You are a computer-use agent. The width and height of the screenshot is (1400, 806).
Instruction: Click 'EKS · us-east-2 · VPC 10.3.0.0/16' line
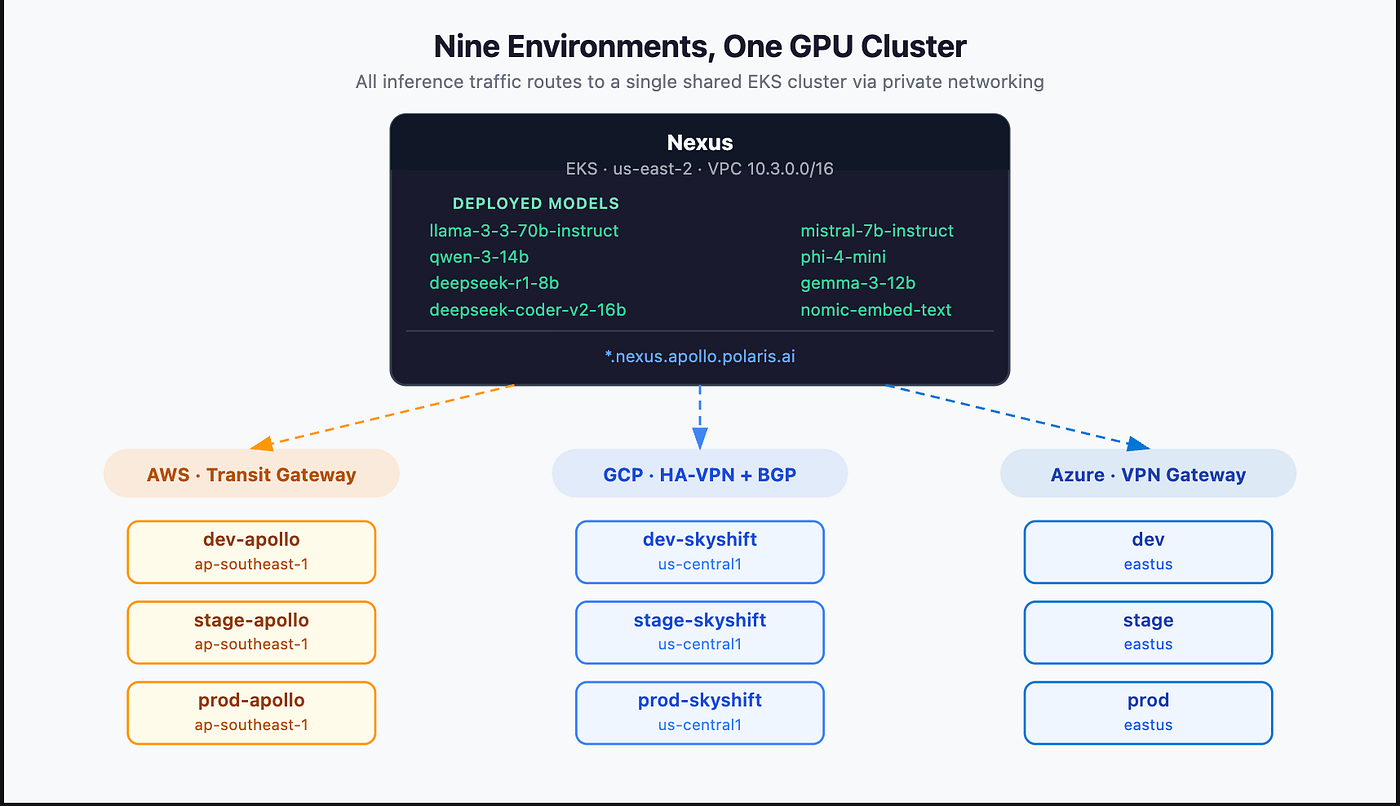(x=700, y=169)
